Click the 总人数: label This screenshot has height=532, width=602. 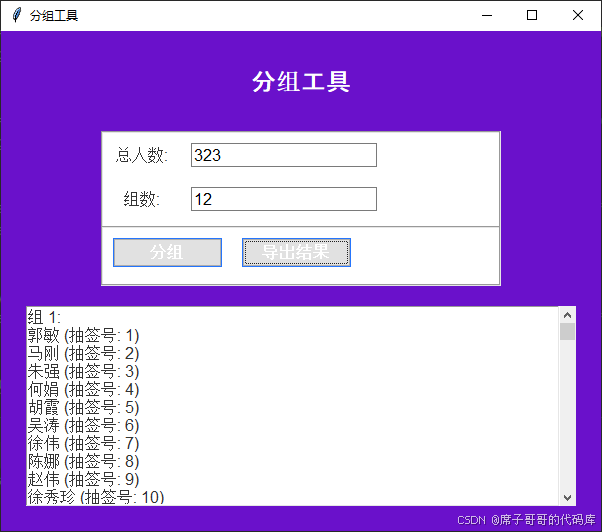coord(142,155)
